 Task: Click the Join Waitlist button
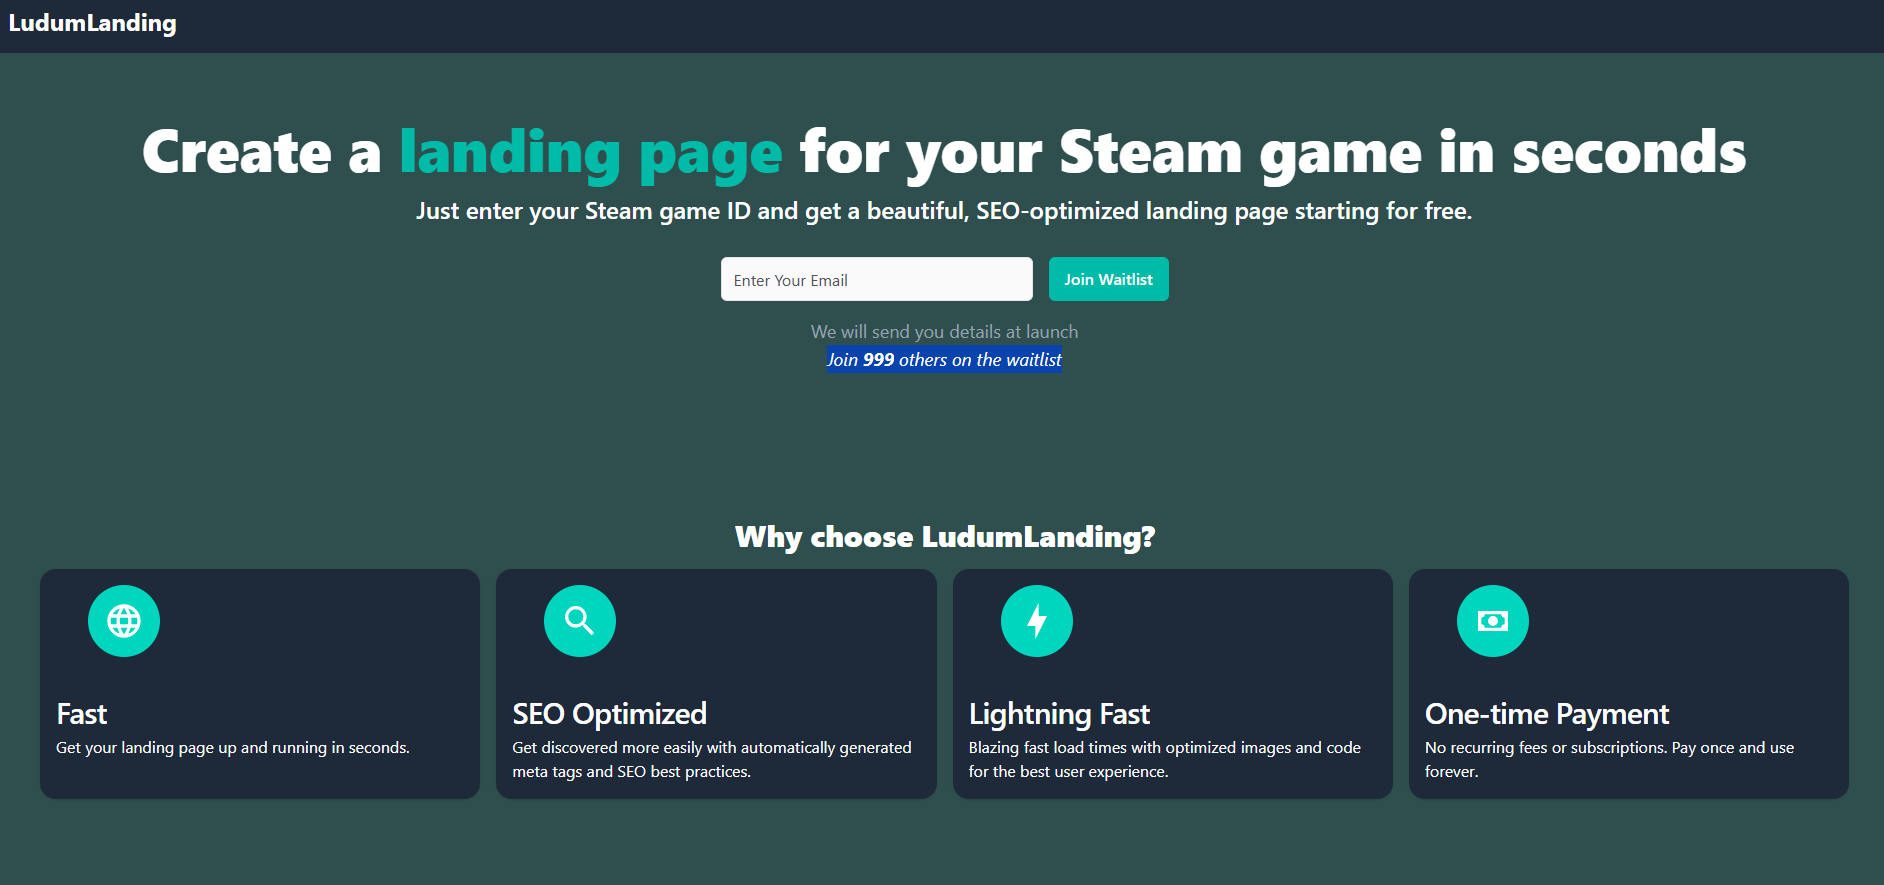click(x=1108, y=279)
